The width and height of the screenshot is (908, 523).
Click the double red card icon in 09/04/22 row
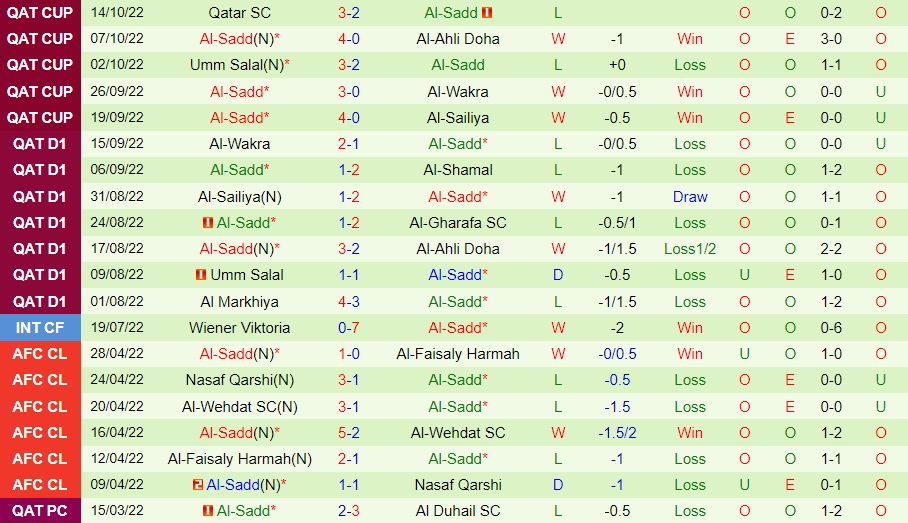[x=198, y=485]
